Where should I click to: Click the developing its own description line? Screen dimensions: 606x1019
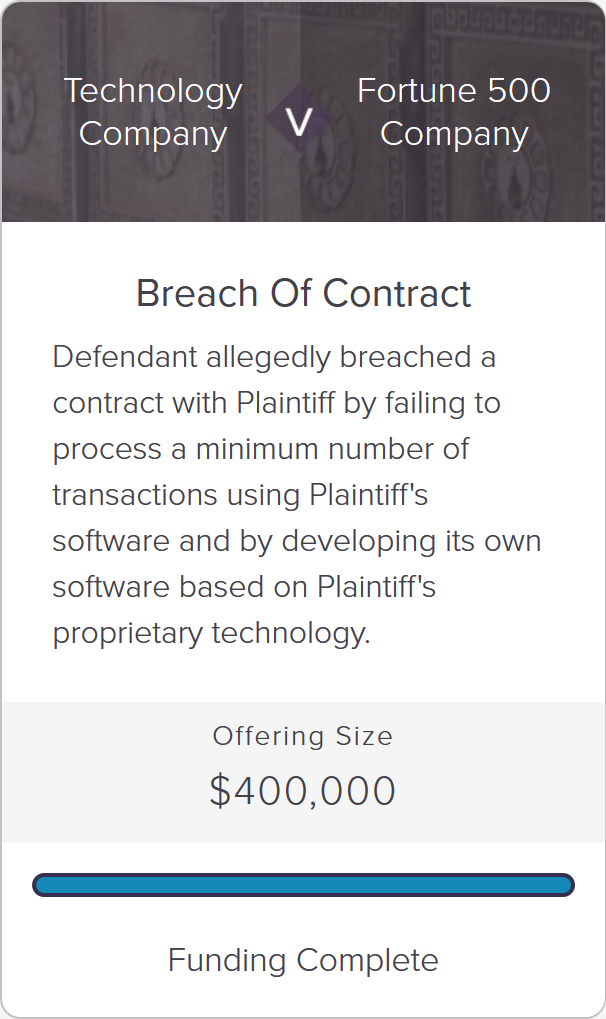pos(296,541)
